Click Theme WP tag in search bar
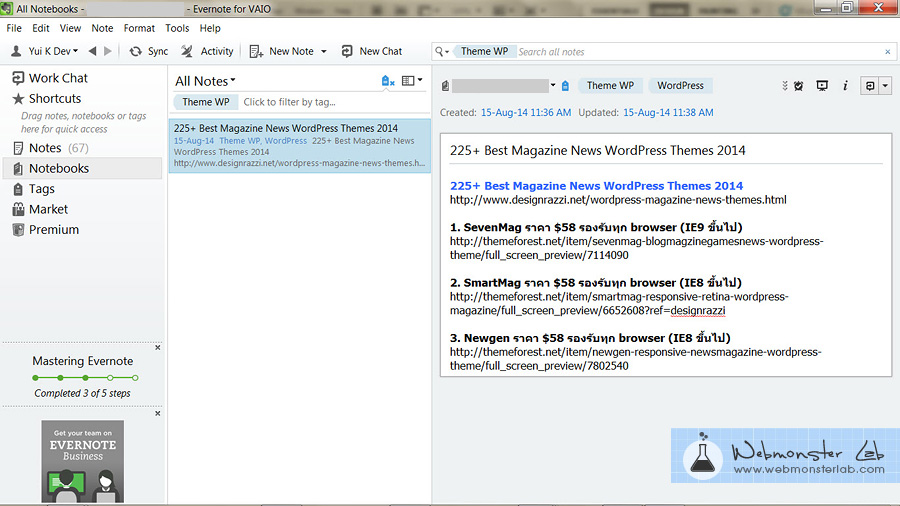This screenshot has height=506, width=900. click(483, 52)
